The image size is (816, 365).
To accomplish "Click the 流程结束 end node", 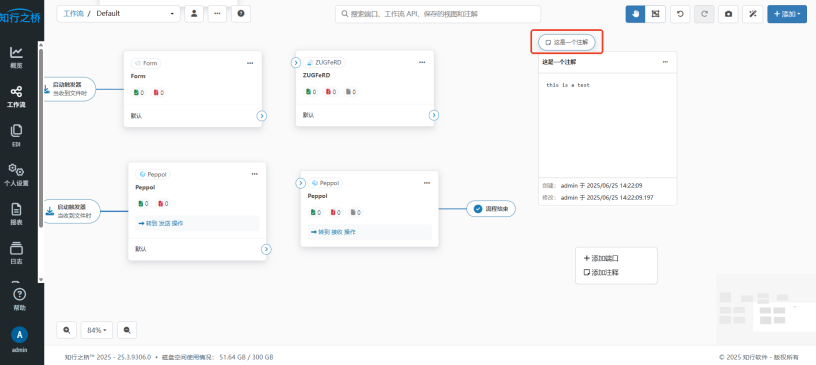I will [491, 209].
